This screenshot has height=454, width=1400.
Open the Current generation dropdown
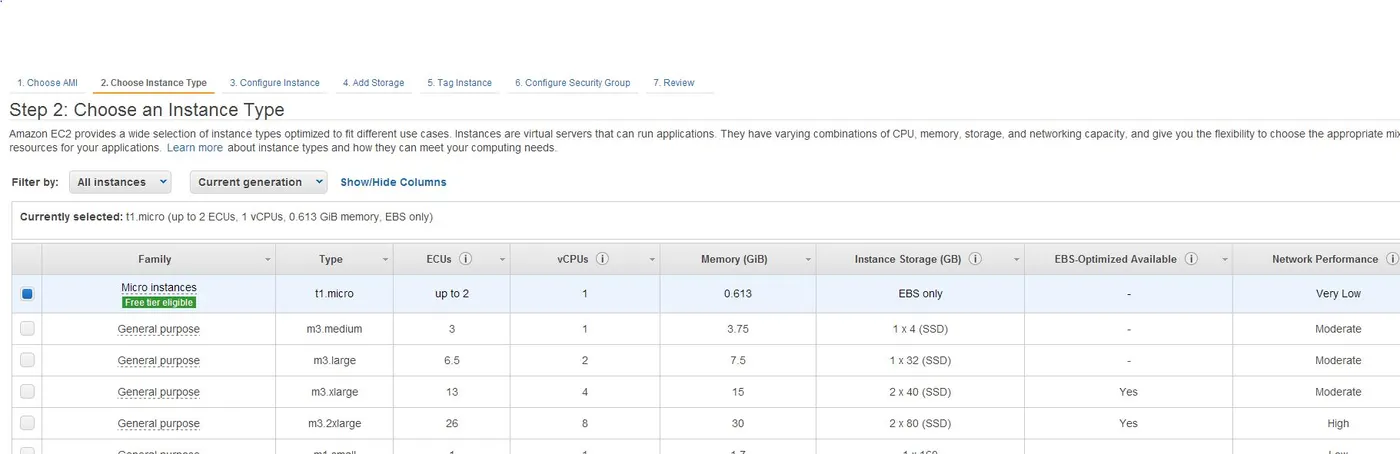(259, 182)
